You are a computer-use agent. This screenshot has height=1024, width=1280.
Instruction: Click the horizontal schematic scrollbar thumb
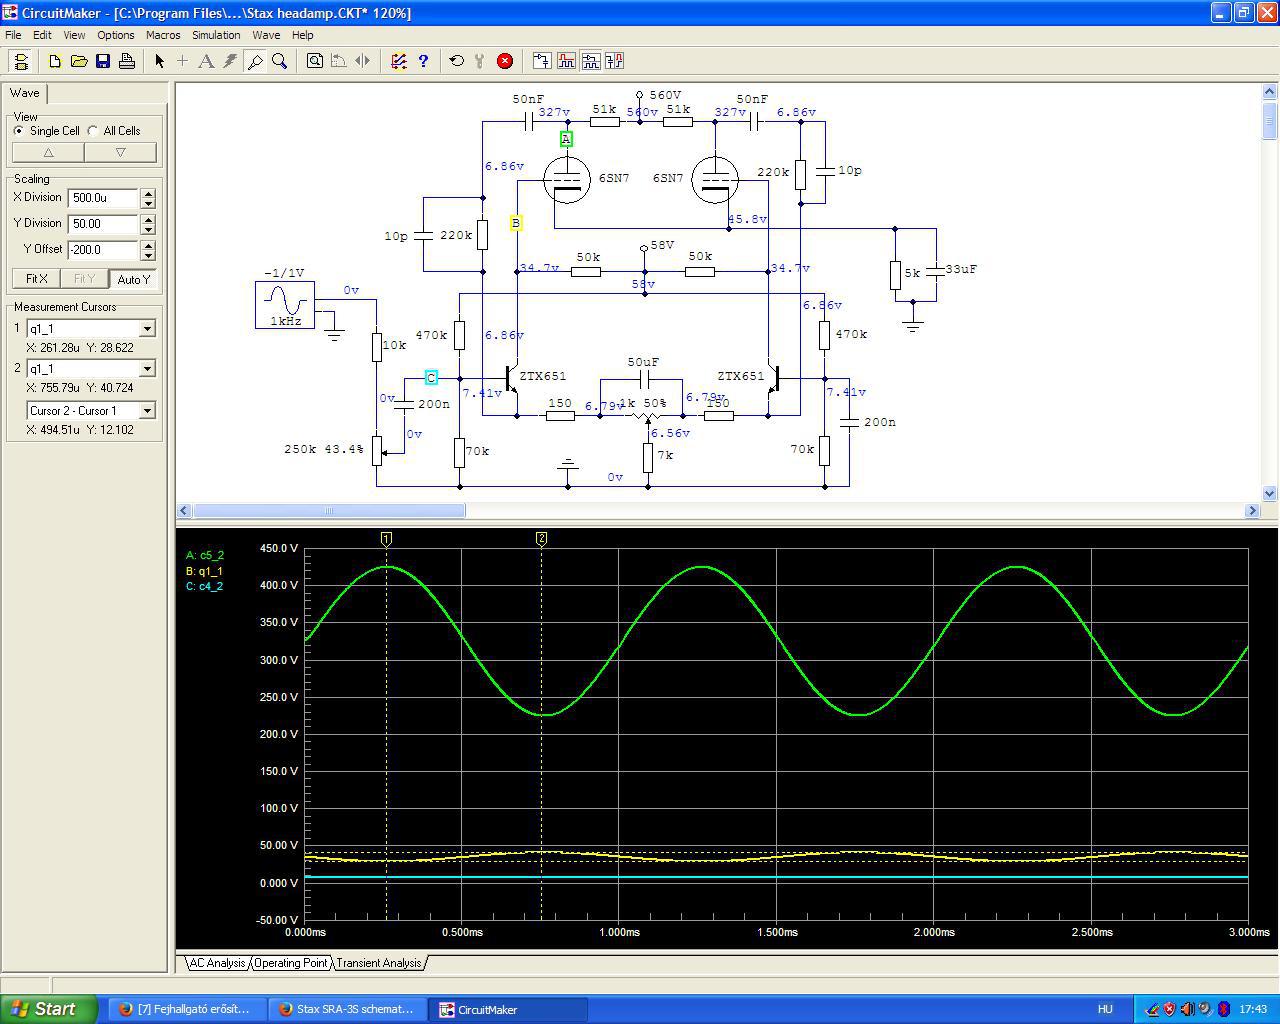coord(329,511)
